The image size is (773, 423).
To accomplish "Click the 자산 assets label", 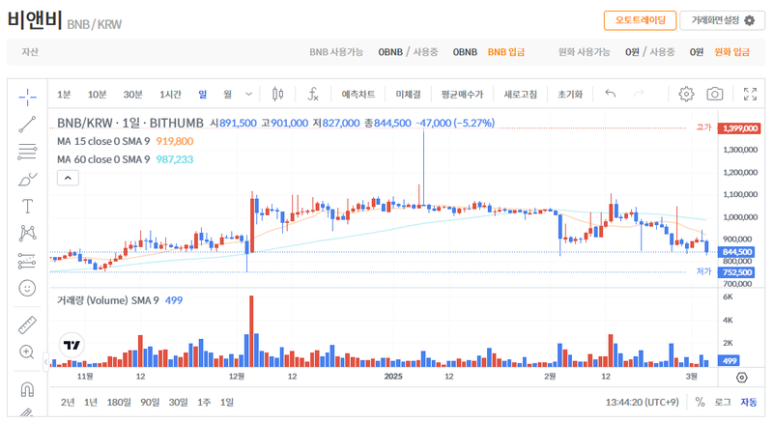I will tap(30, 52).
